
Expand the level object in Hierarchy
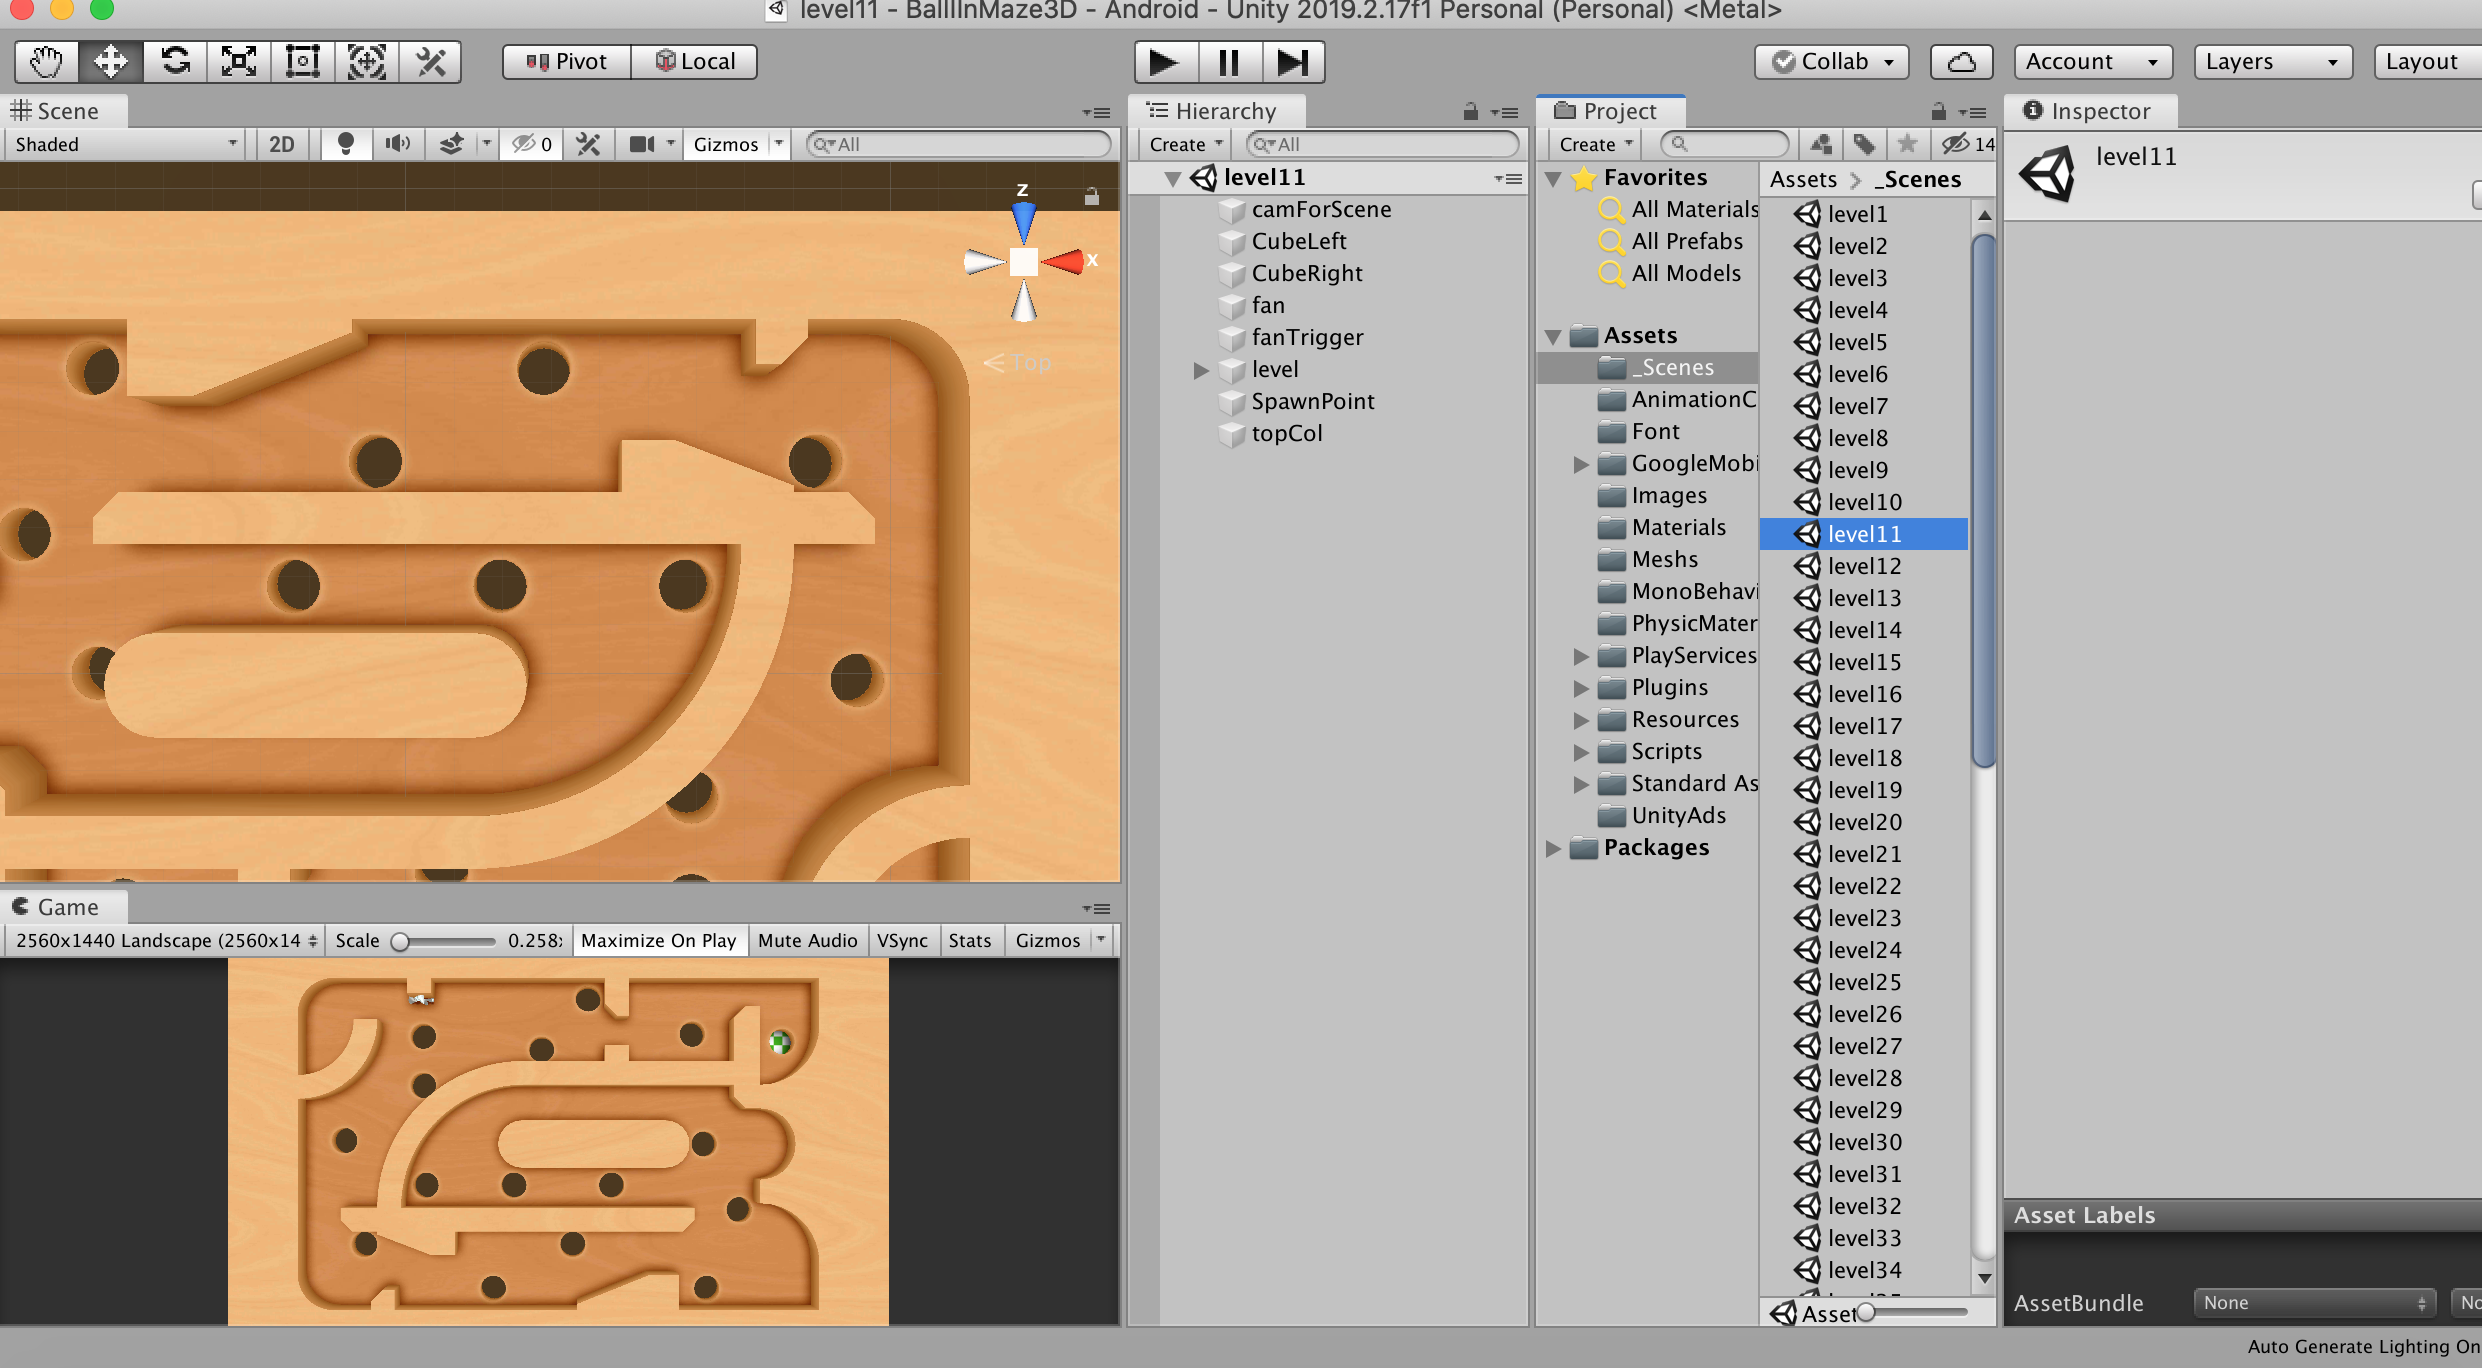pyautogui.click(x=1201, y=370)
